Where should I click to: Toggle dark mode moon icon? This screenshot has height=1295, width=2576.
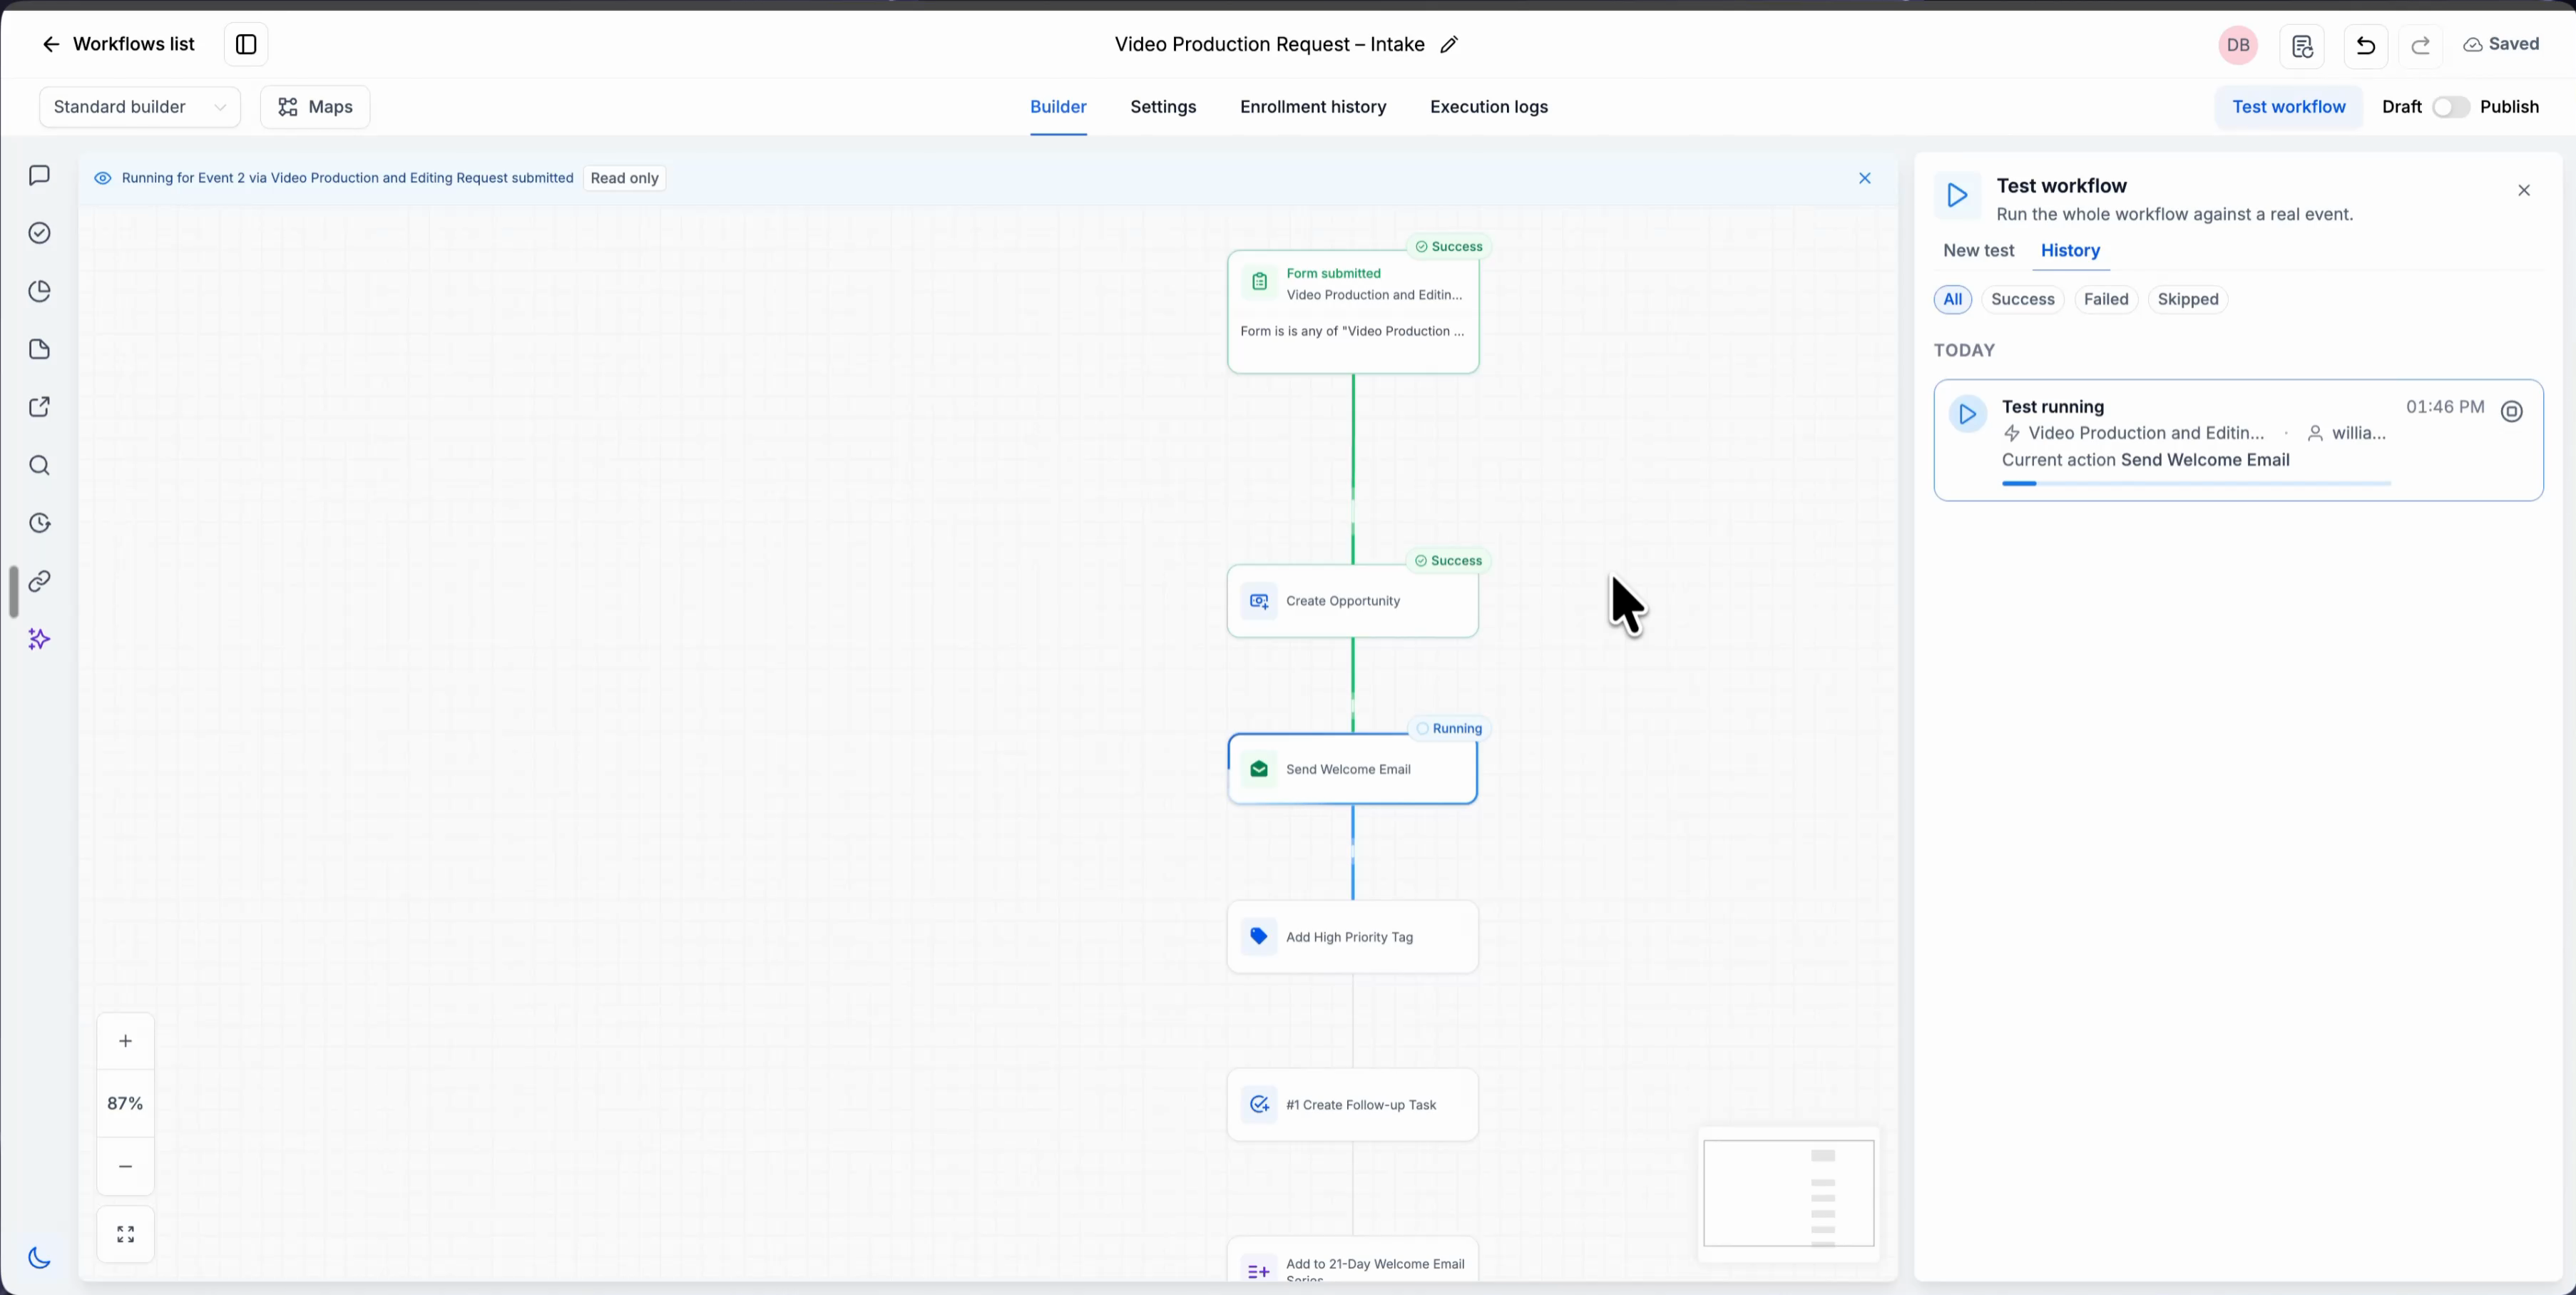pyautogui.click(x=40, y=1258)
